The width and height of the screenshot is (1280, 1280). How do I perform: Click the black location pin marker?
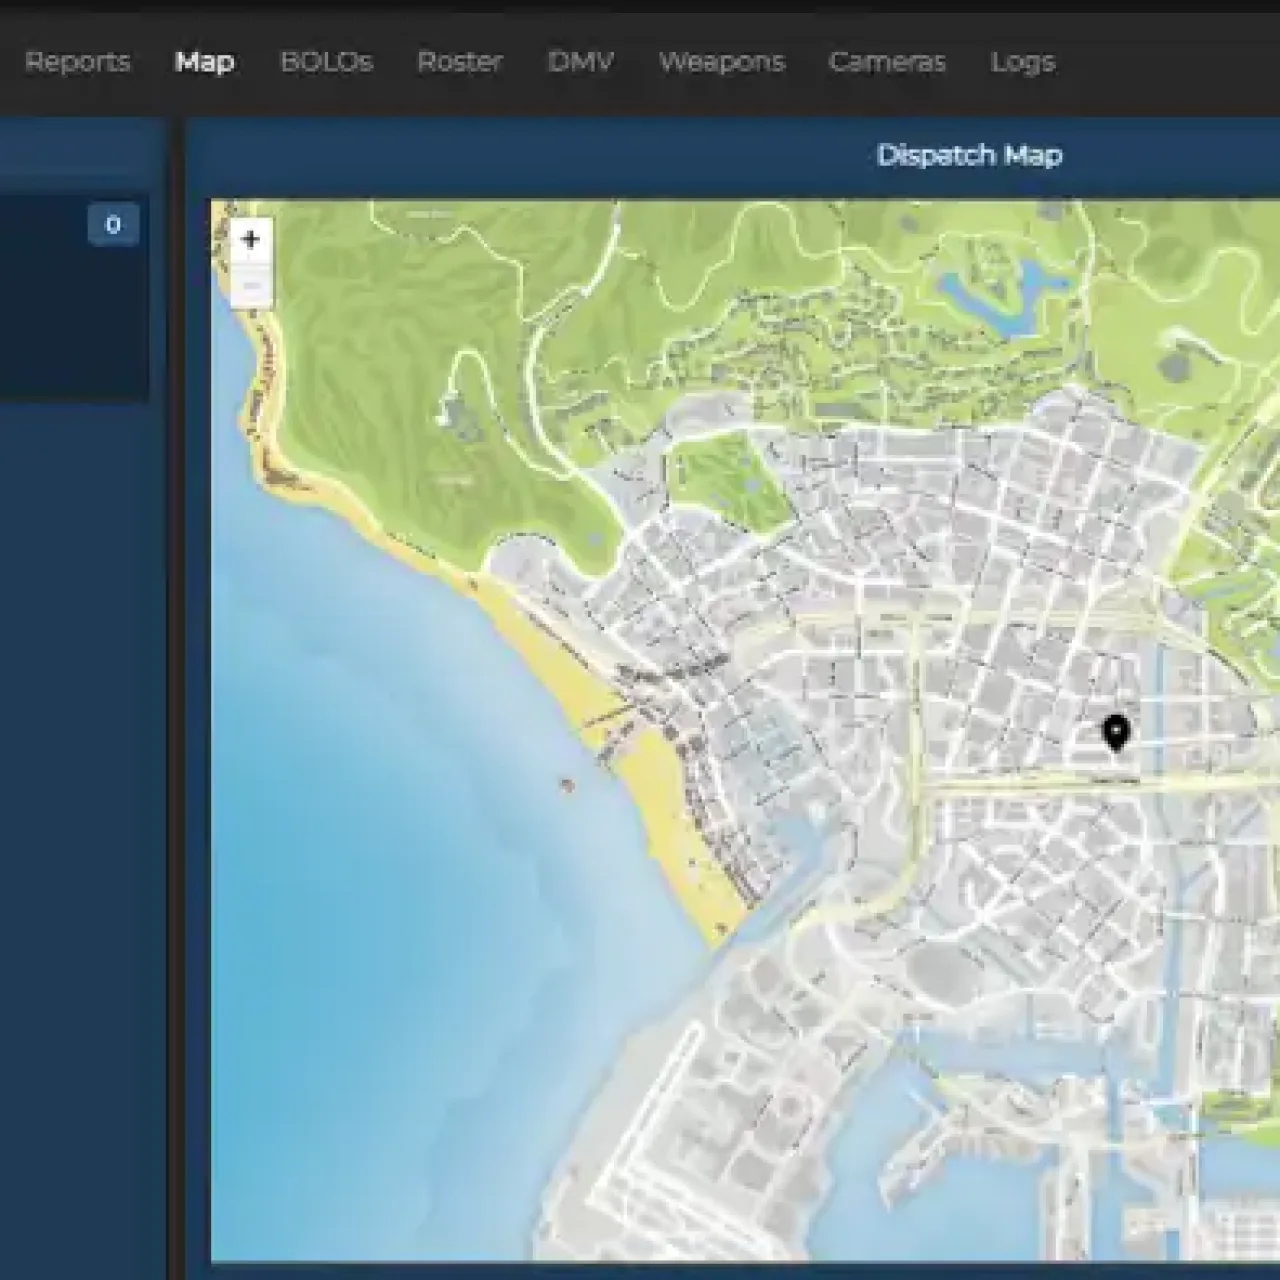[x=1116, y=733]
